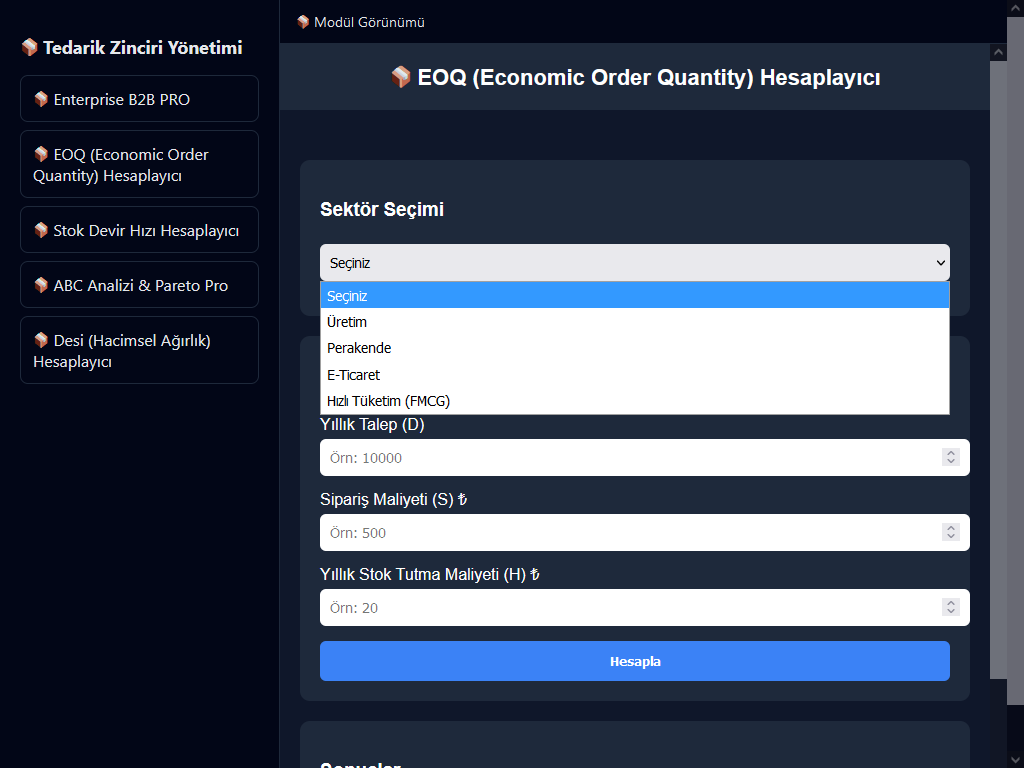This screenshot has height=768, width=1024.
Task: Open Stok Devir Hızı Hesaplayıcı
Action: tap(139, 230)
